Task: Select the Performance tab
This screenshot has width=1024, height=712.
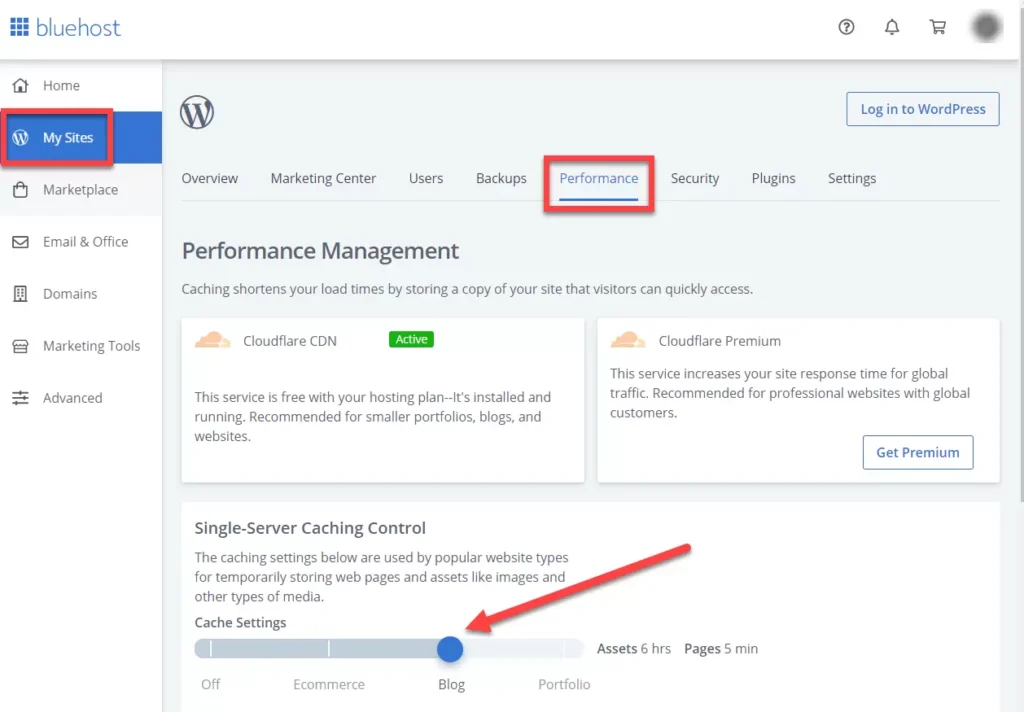Action: (599, 178)
